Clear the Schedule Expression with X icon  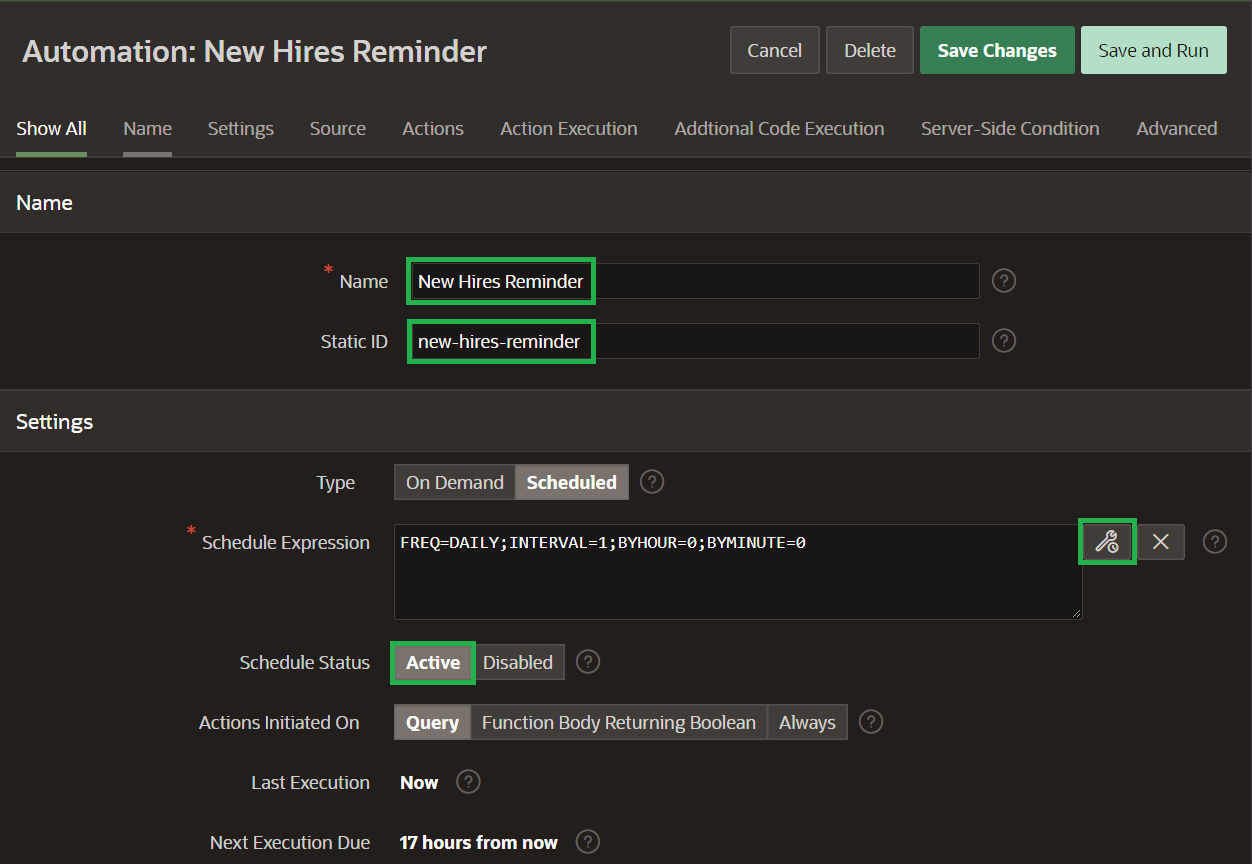[x=1160, y=542]
